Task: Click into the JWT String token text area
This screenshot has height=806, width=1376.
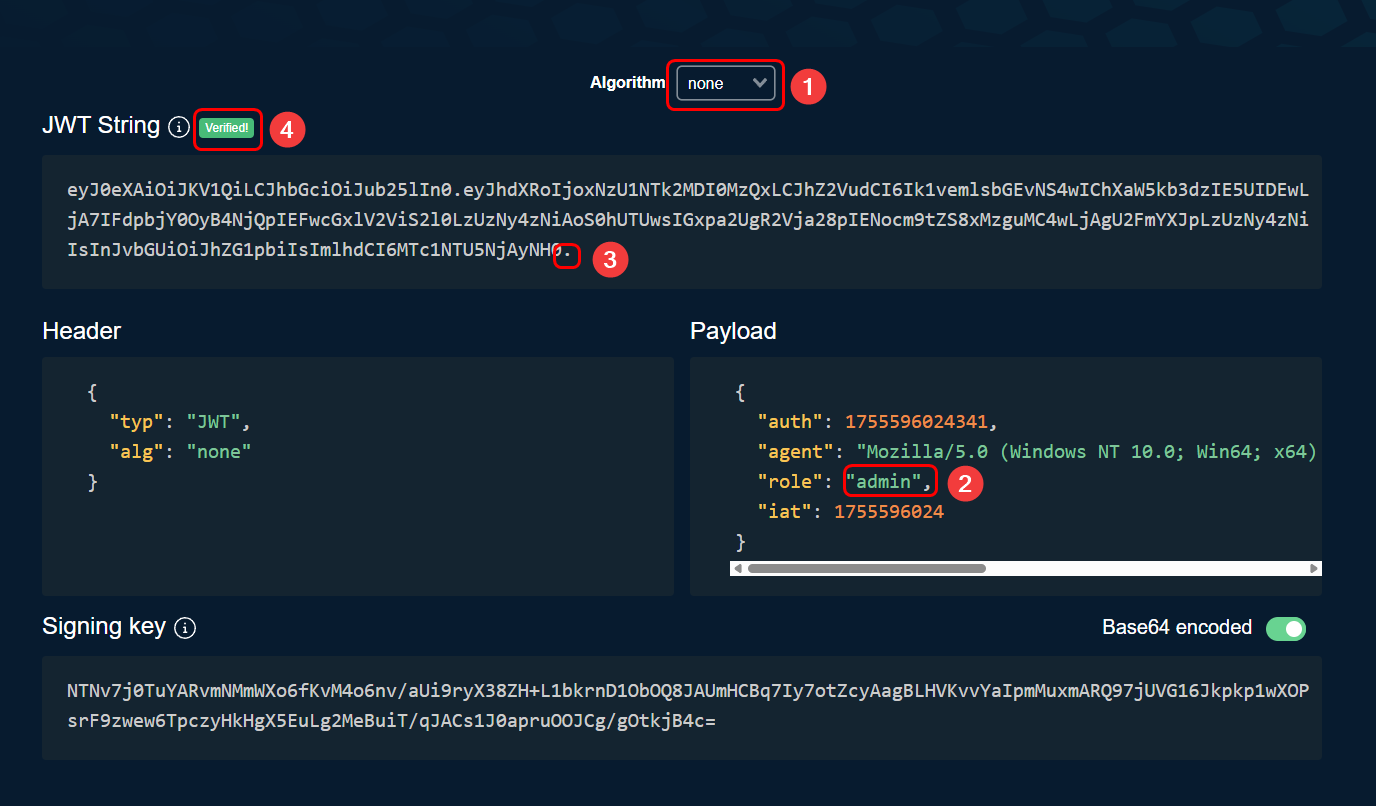Action: pyautogui.click(x=680, y=222)
